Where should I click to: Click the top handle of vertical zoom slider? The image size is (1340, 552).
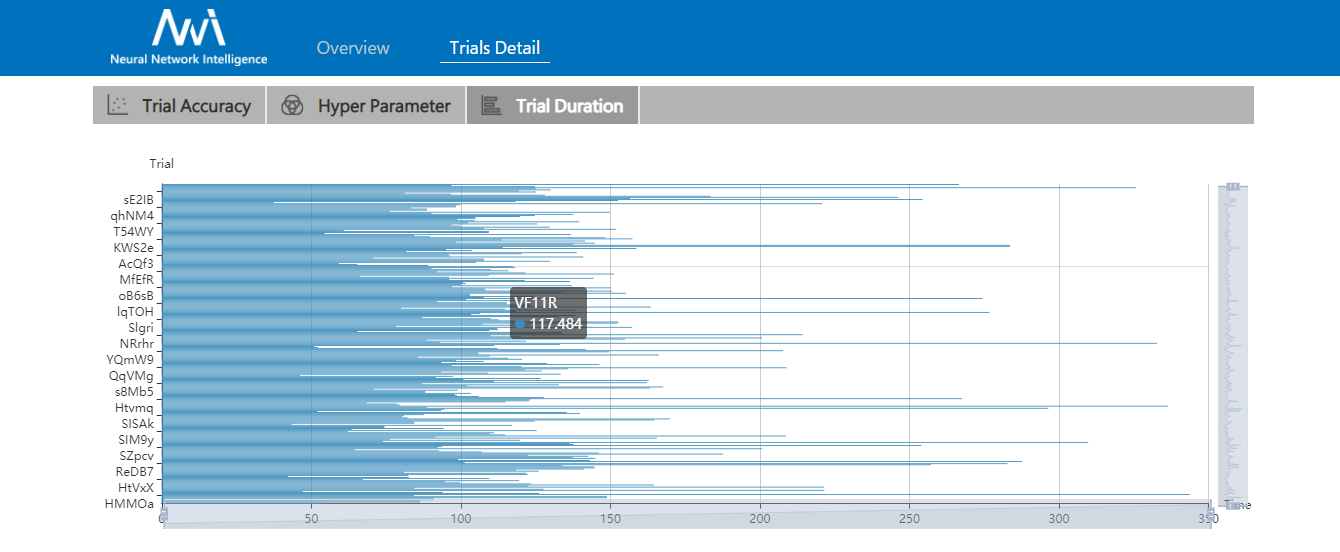pyautogui.click(x=1233, y=186)
